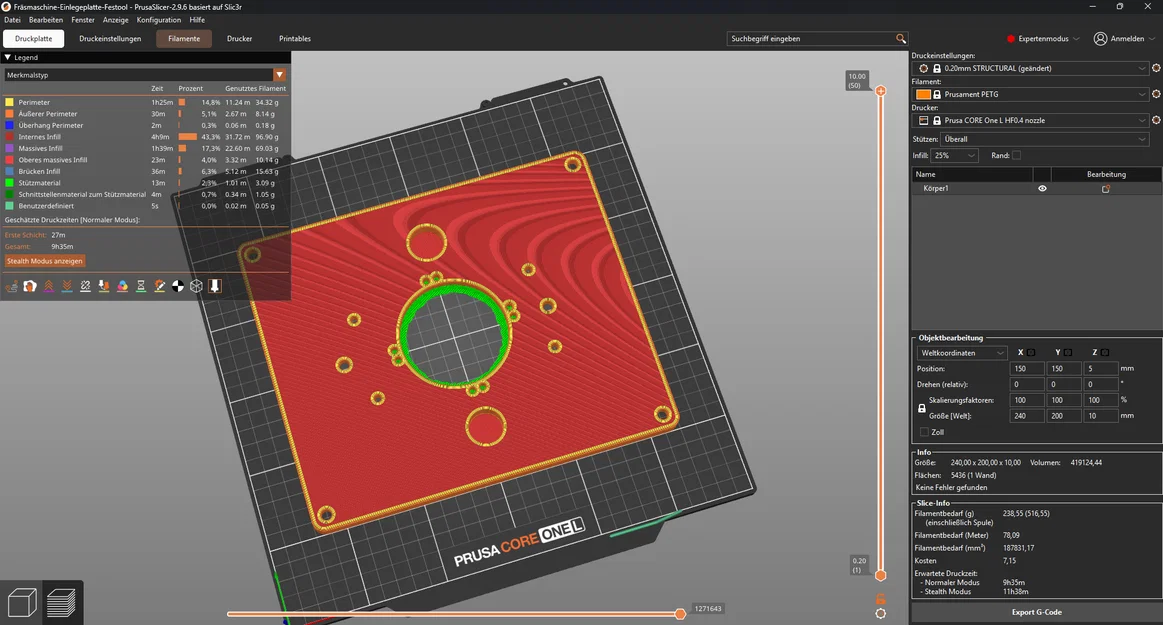Open the Konfiguration menu
The height and width of the screenshot is (625, 1163).
[159, 20]
